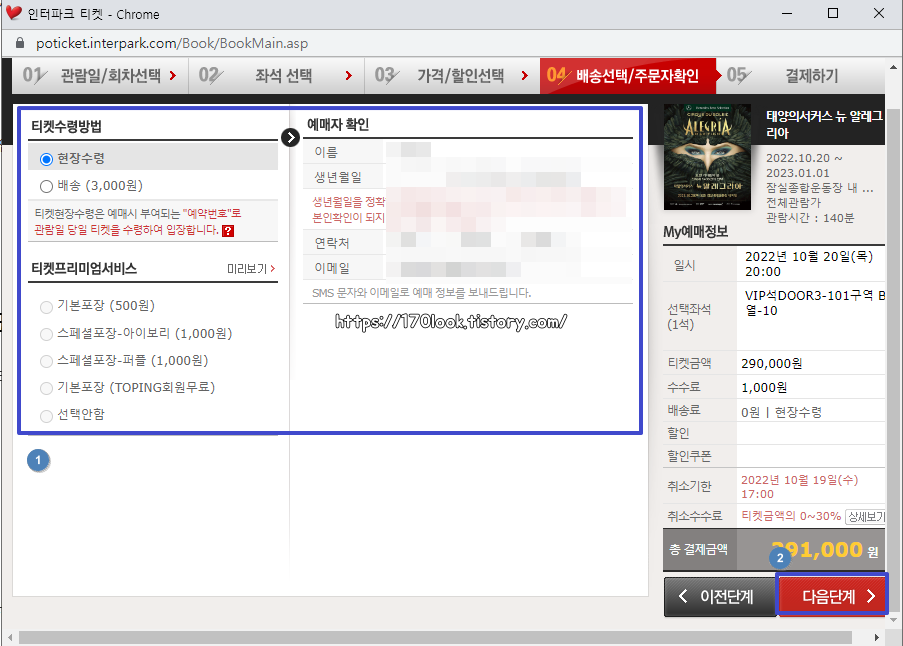Image resolution: width=903 pixels, height=646 pixels.
Task: Click the red question mark help icon
Action: (229, 232)
